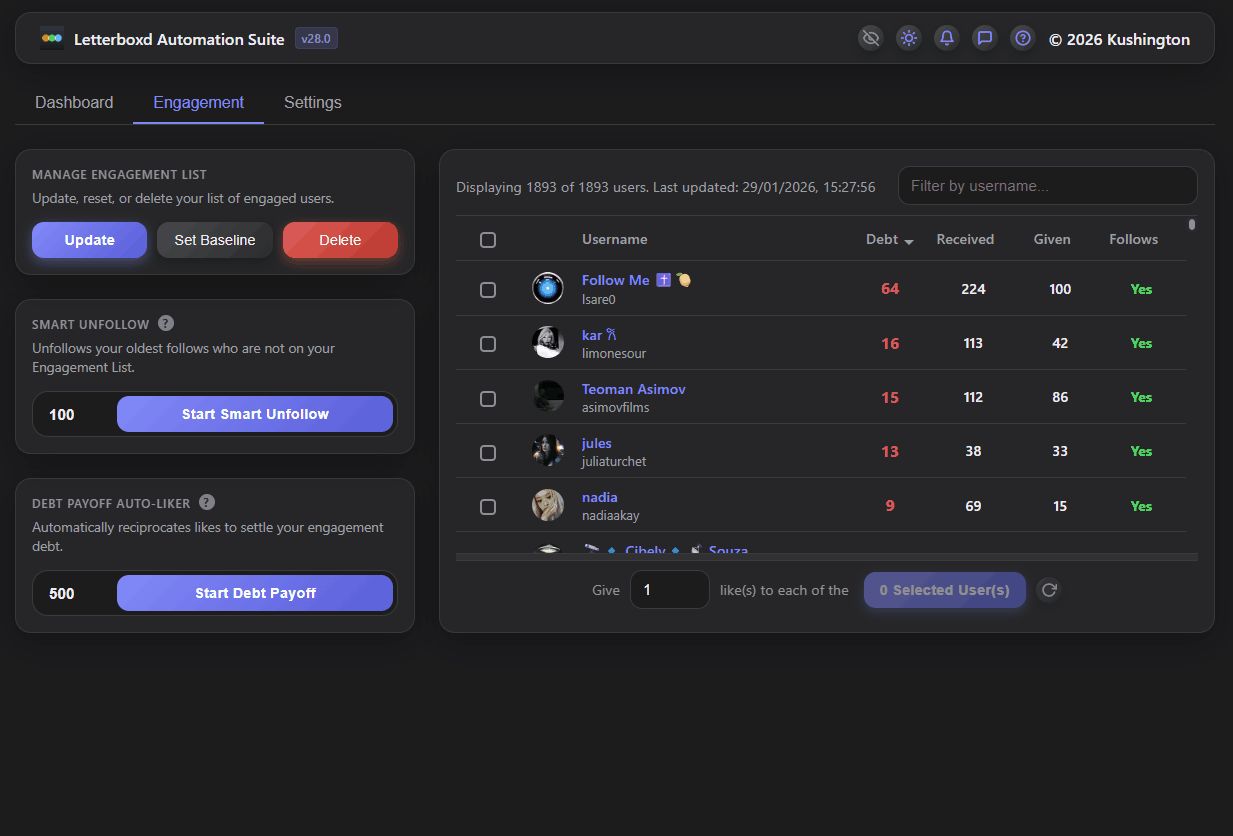Click the debt value 9 for nadia
The image size is (1233, 836).
click(890, 506)
